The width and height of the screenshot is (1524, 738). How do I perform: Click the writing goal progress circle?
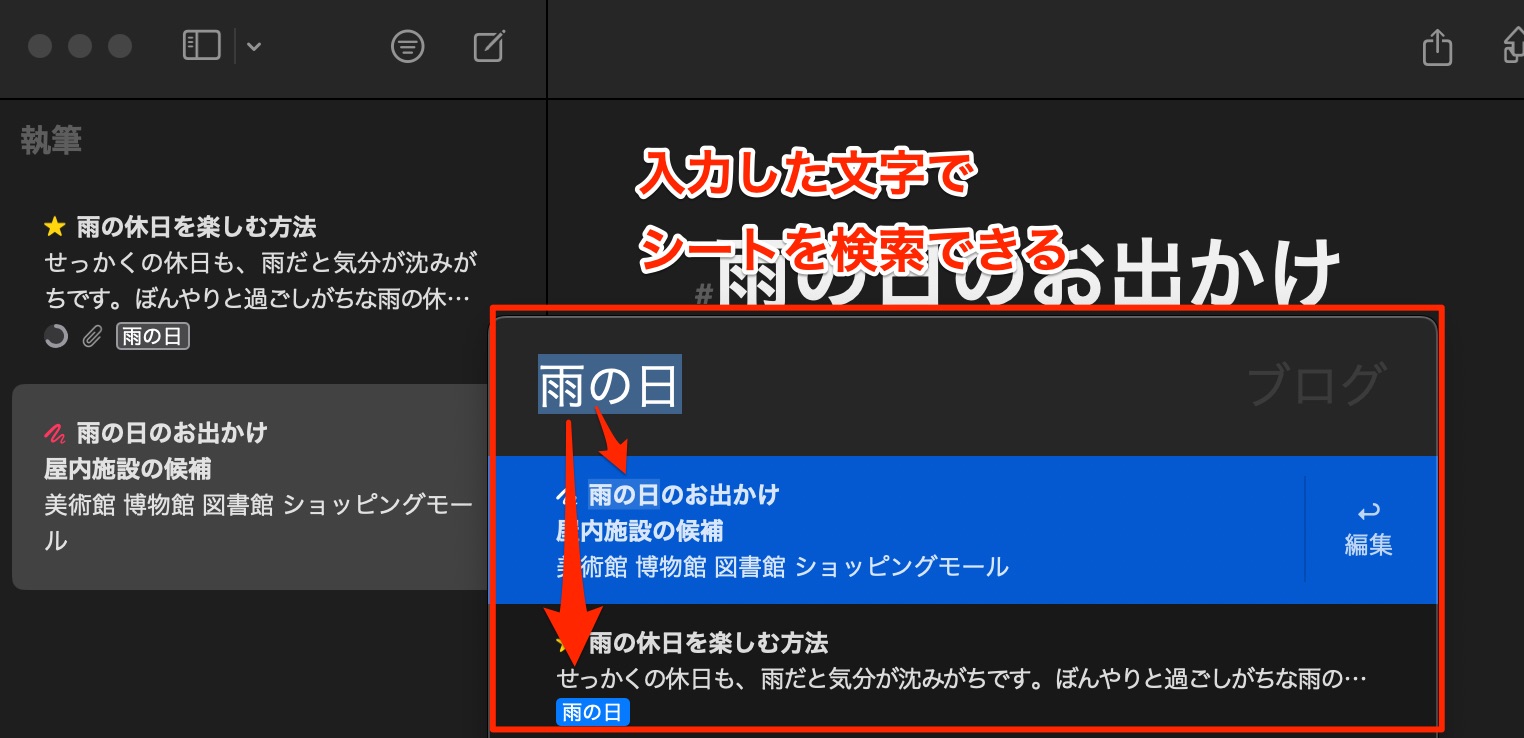tap(56, 337)
